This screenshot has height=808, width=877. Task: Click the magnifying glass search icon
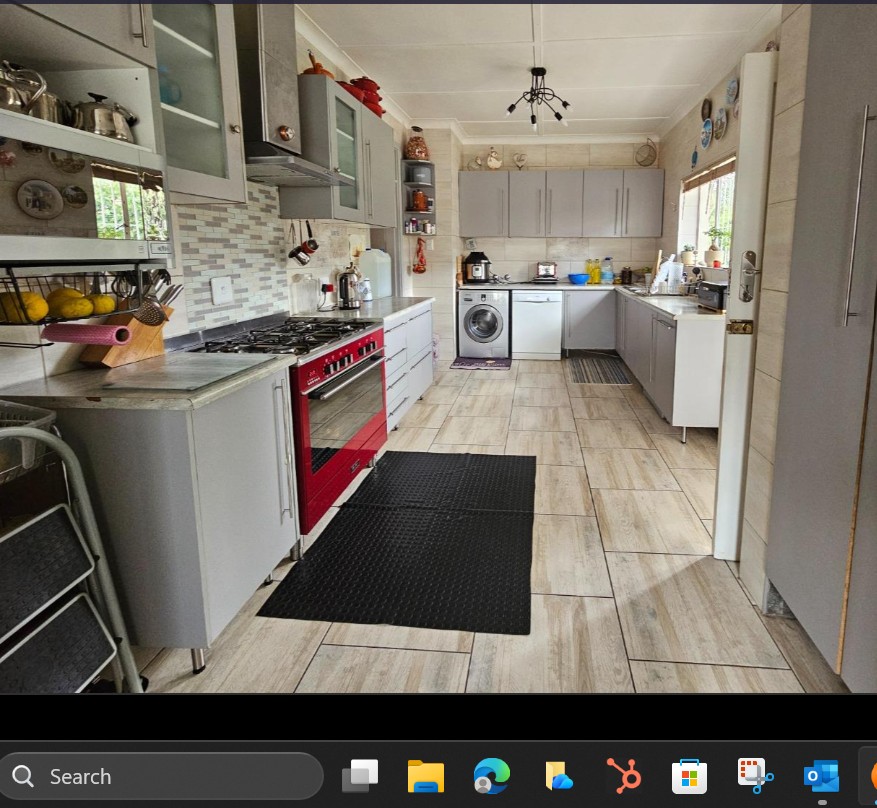[x=24, y=777]
